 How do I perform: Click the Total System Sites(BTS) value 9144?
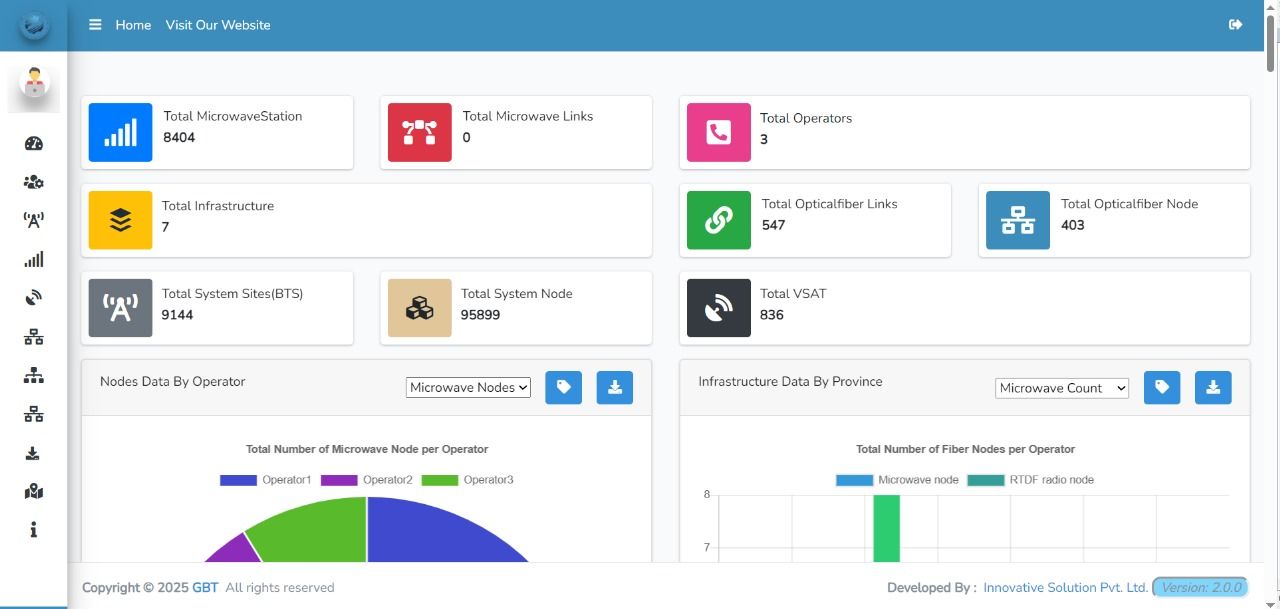click(177, 315)
